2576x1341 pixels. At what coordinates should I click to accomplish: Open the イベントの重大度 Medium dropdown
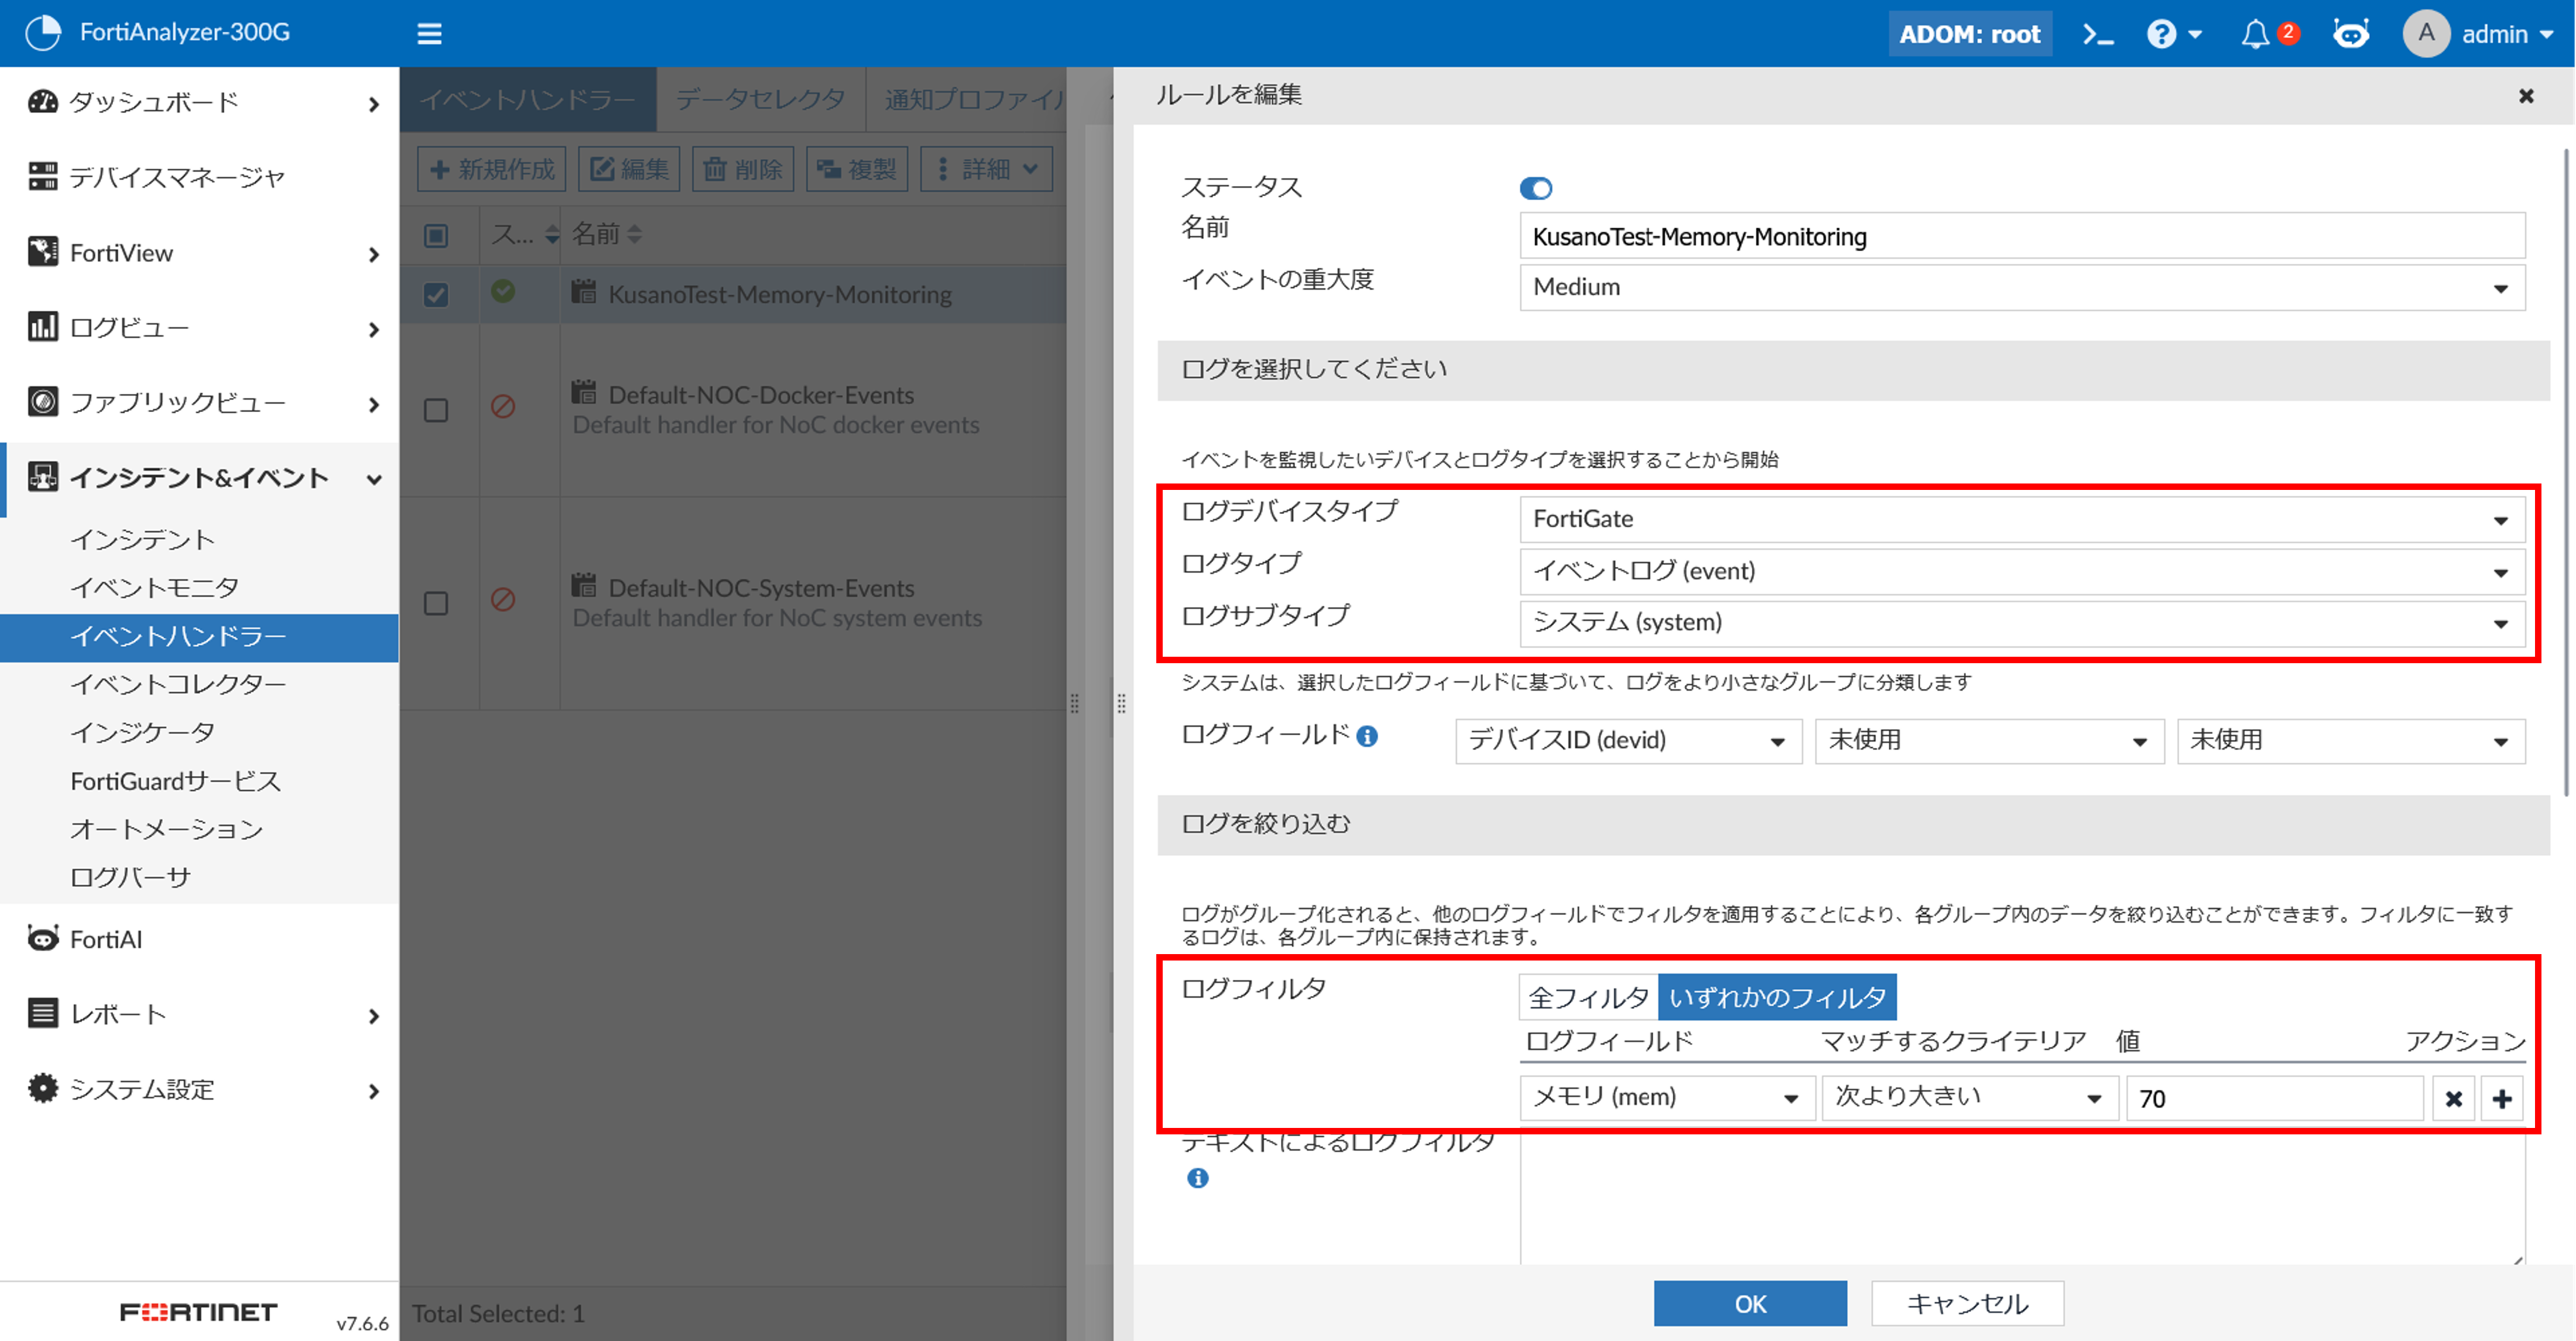point(2021,287)
